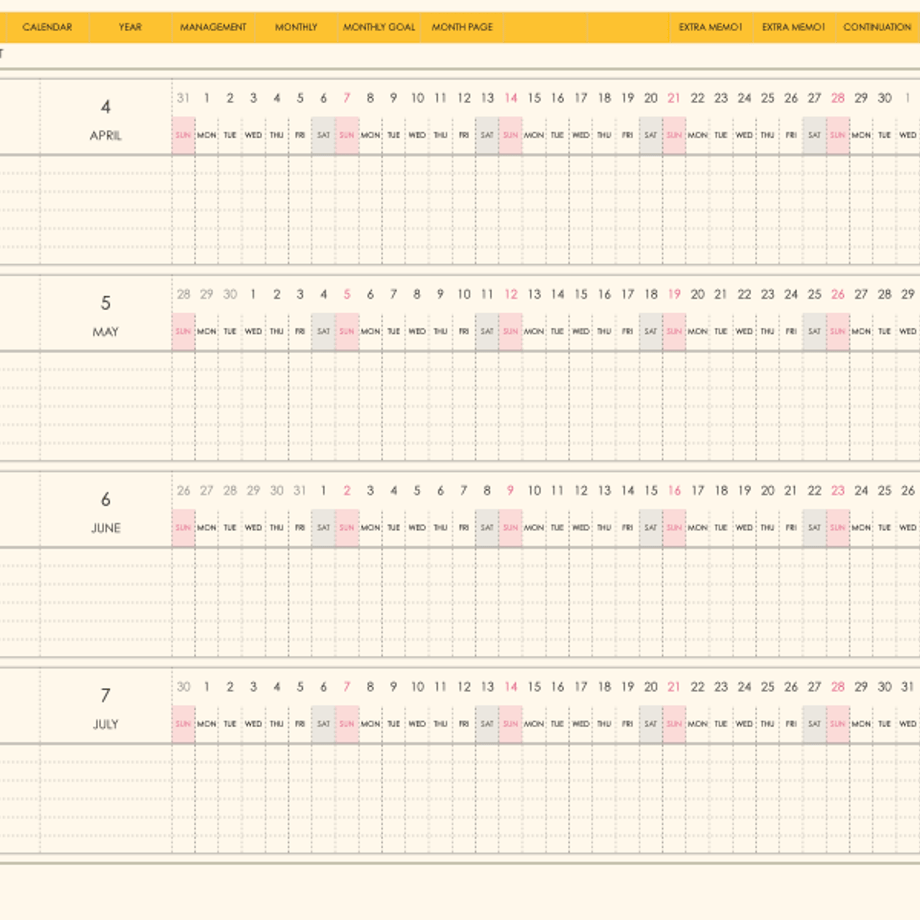Image resolution: width=920 pixels, height=920 pixels.
Task: Switch to the YEAR tab
Action: (130, 27)
